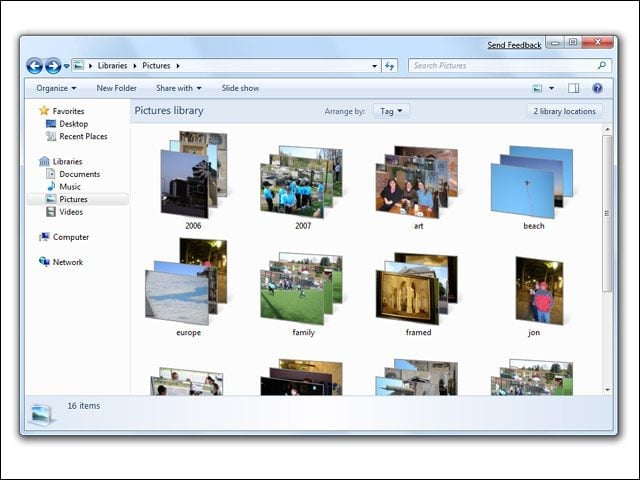
Task: Click the Network globe icon
Action: (x=44, y=262)
